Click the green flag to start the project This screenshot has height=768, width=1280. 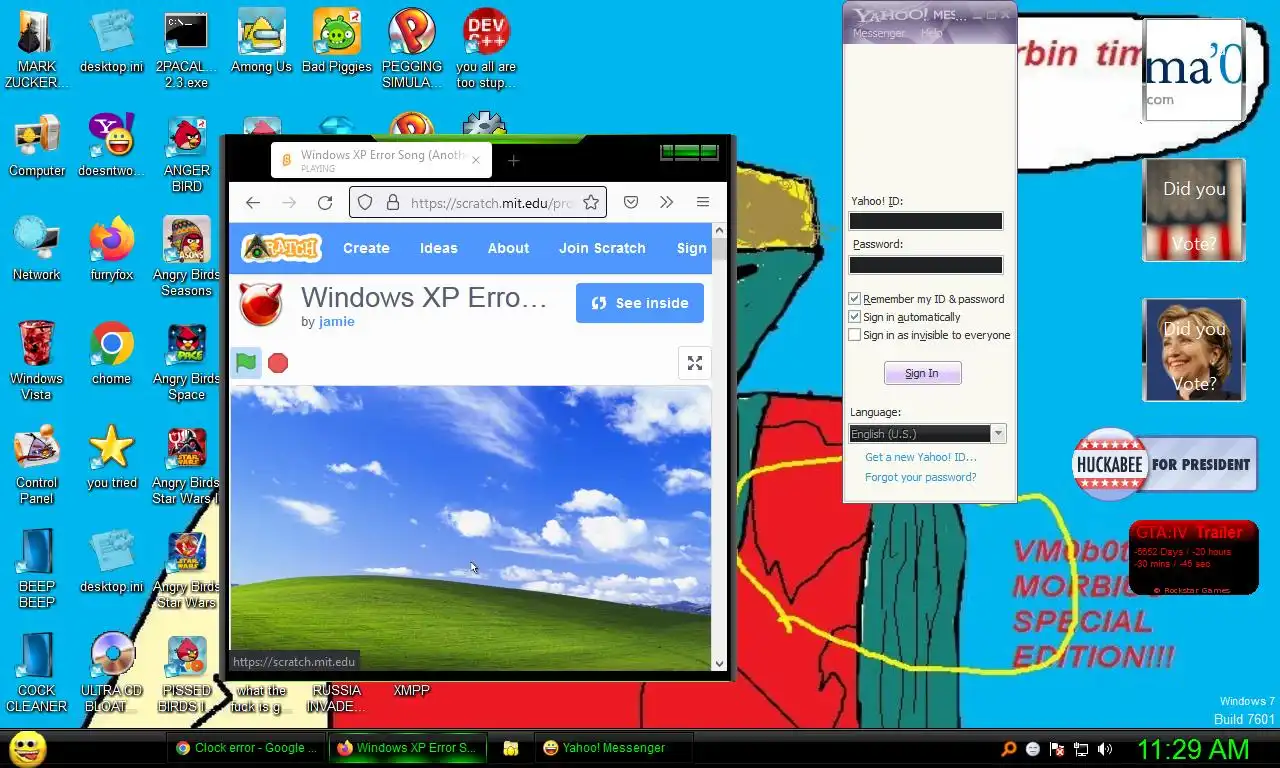point(246,363)
